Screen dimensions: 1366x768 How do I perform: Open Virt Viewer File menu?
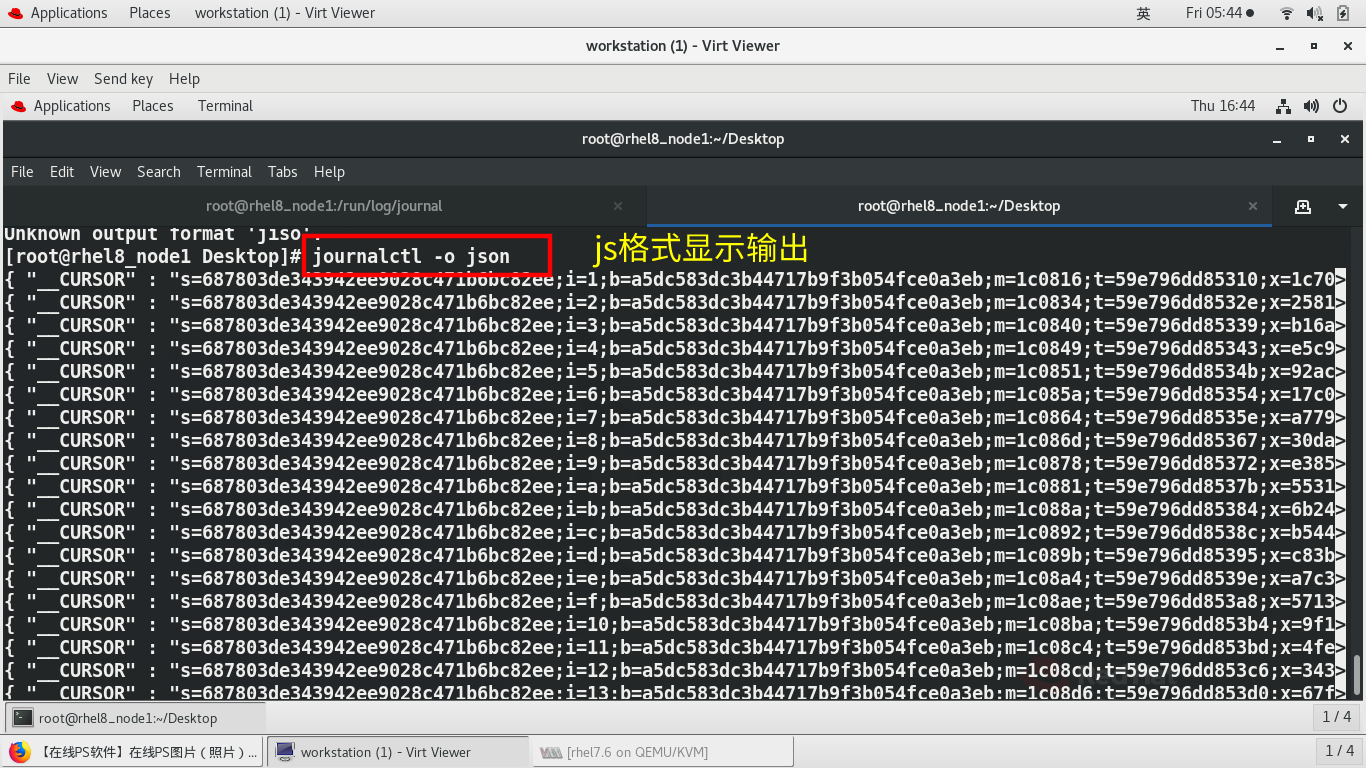tap(19, 79)
